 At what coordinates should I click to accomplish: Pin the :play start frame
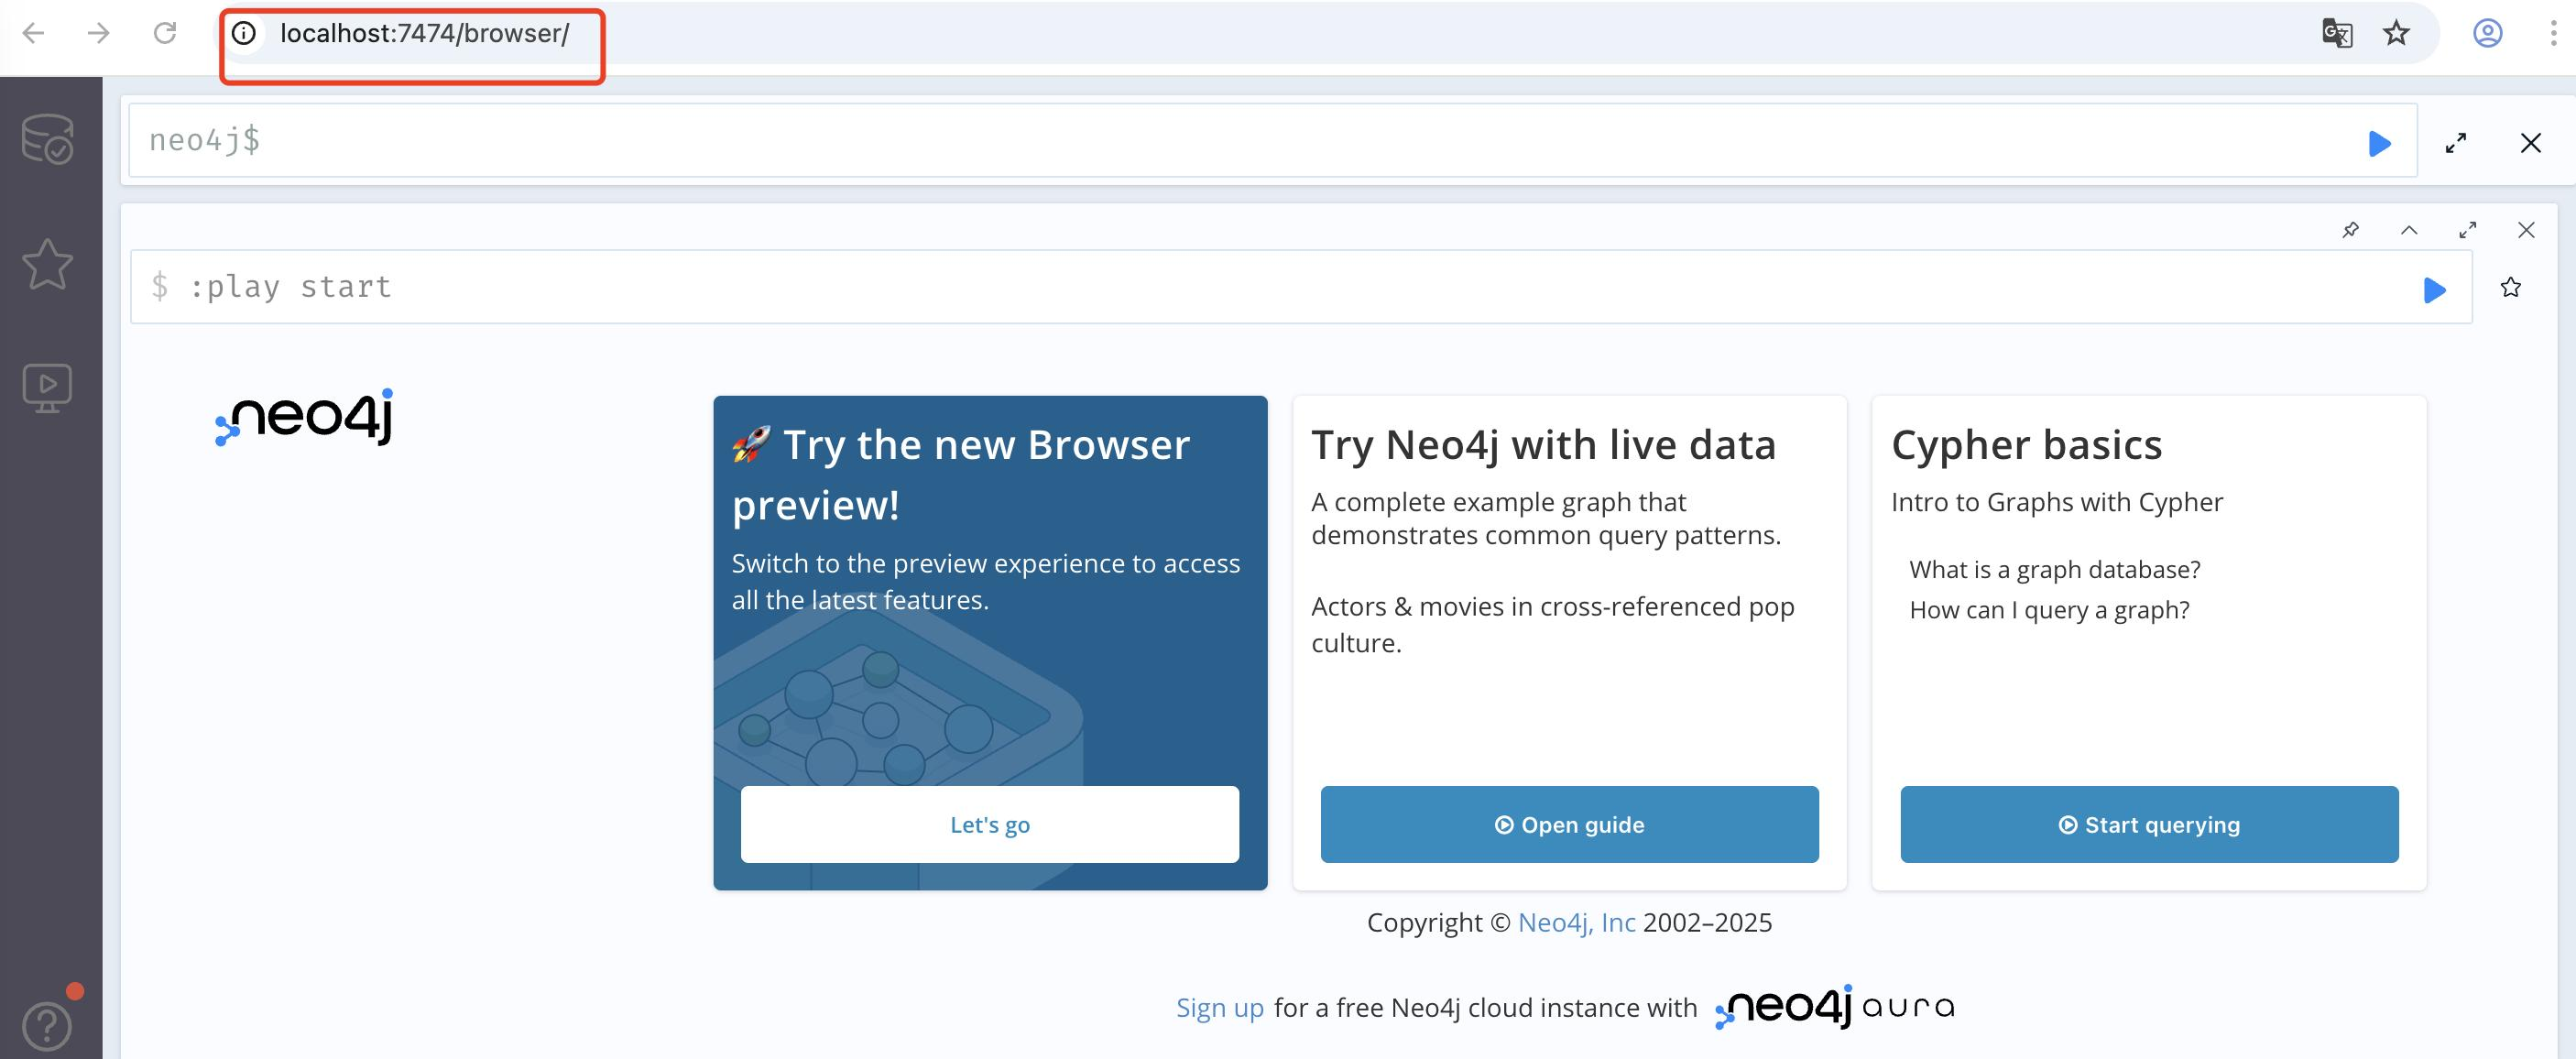2350,230
